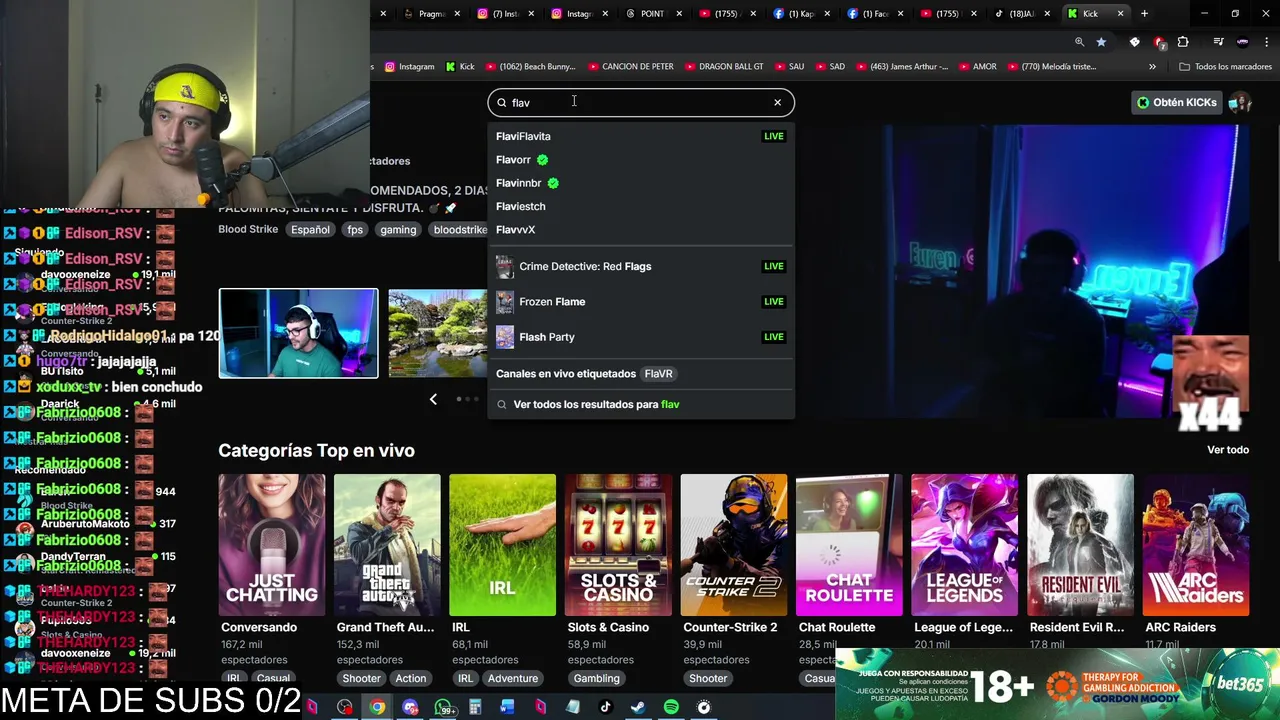This screenshot has height=720, width=1280.
Task: Switch to the (7) Instagram browser tab
Action: (505, 14)
